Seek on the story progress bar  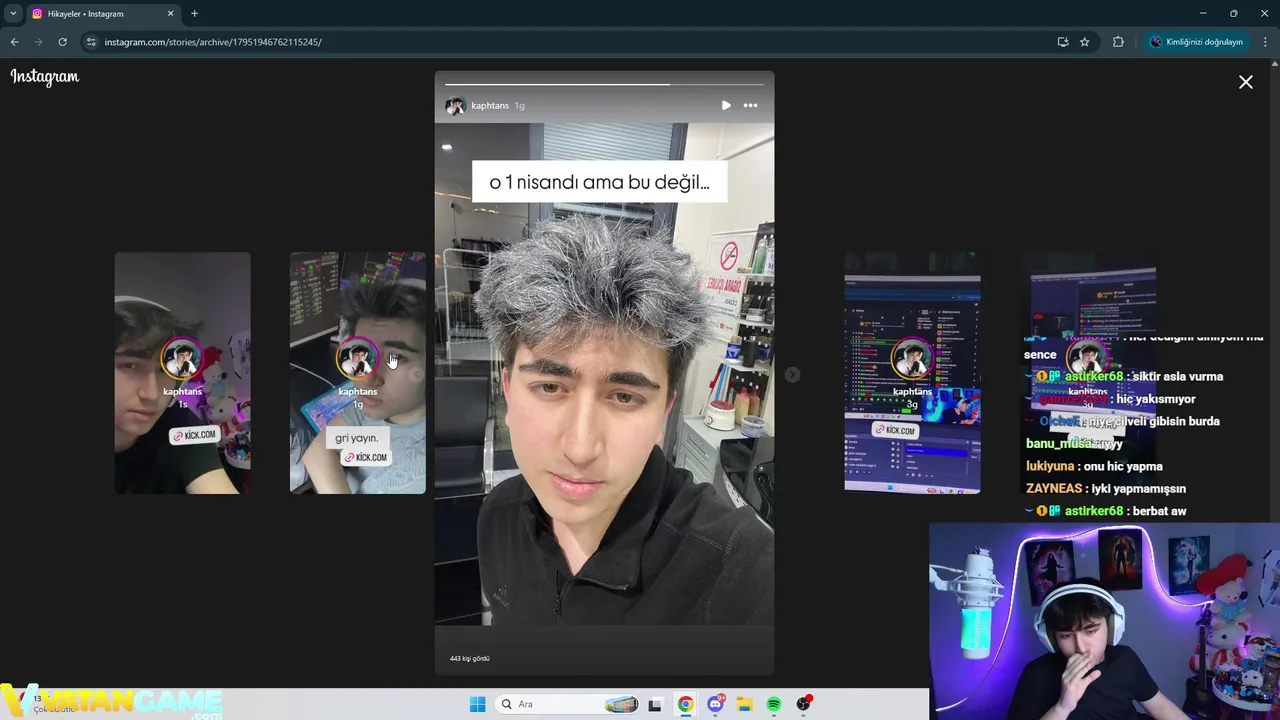pos(604,84)
